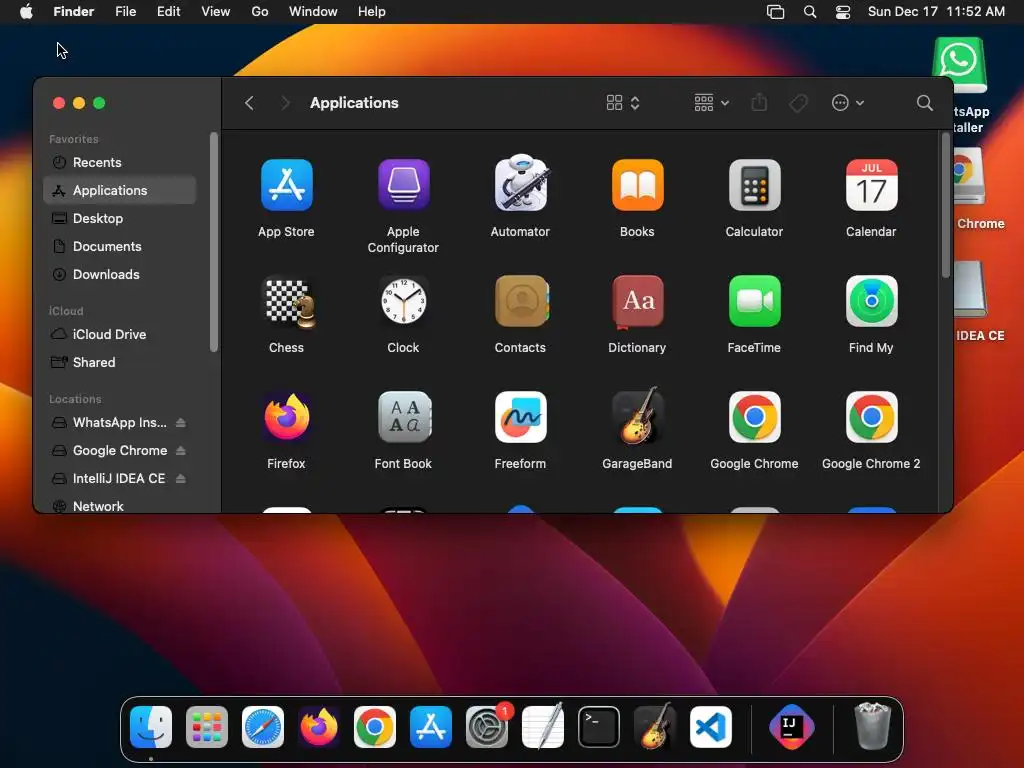Open the Apple menu
This screenshot has width=1024, height=768.
pyautogui.click(x=26, y=12)
